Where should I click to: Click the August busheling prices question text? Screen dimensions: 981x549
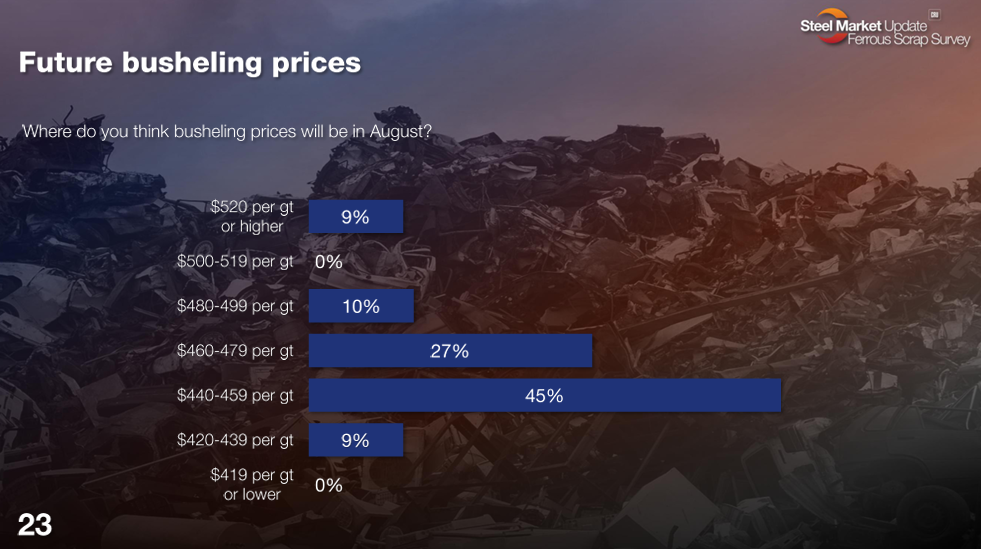[226, 132]
